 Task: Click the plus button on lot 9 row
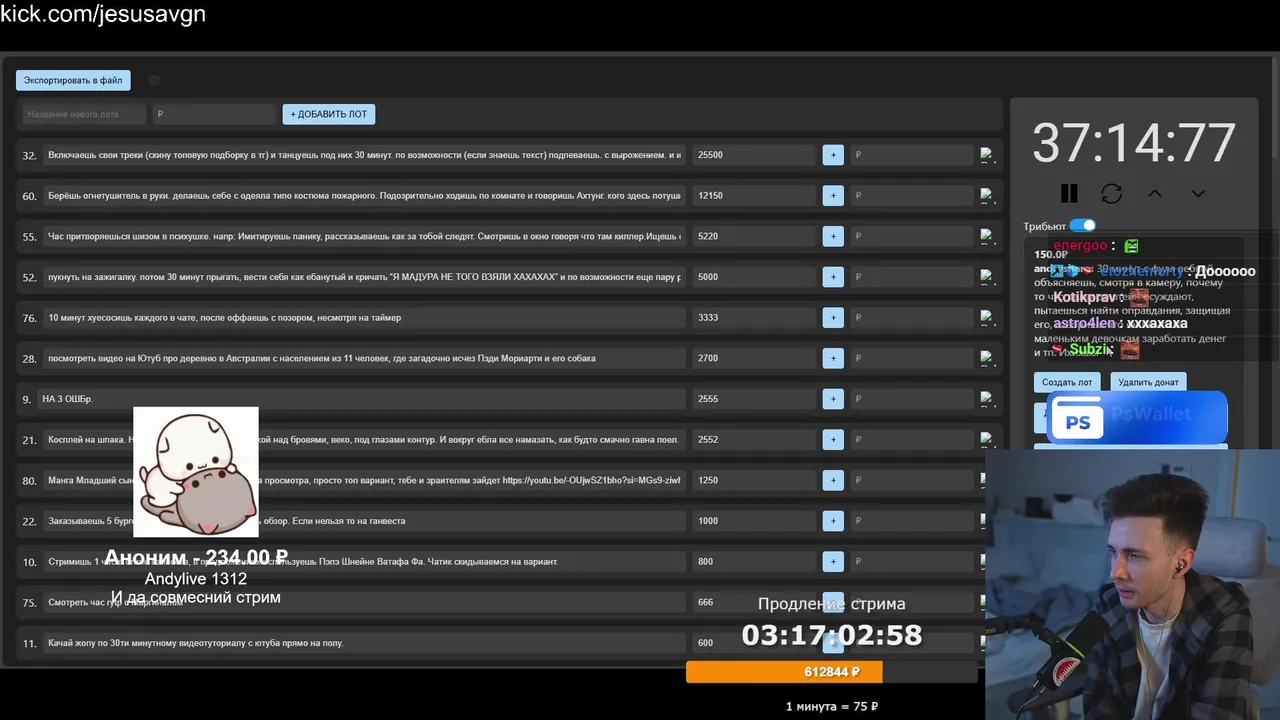tap(833, 399)
